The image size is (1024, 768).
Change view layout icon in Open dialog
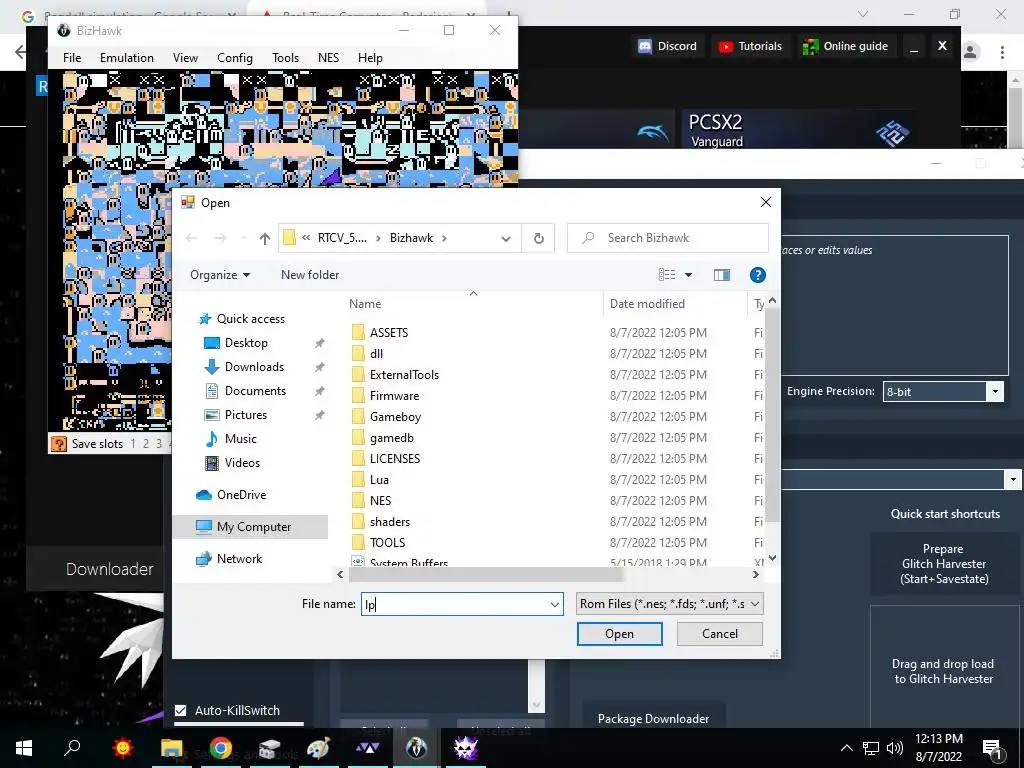667,275
